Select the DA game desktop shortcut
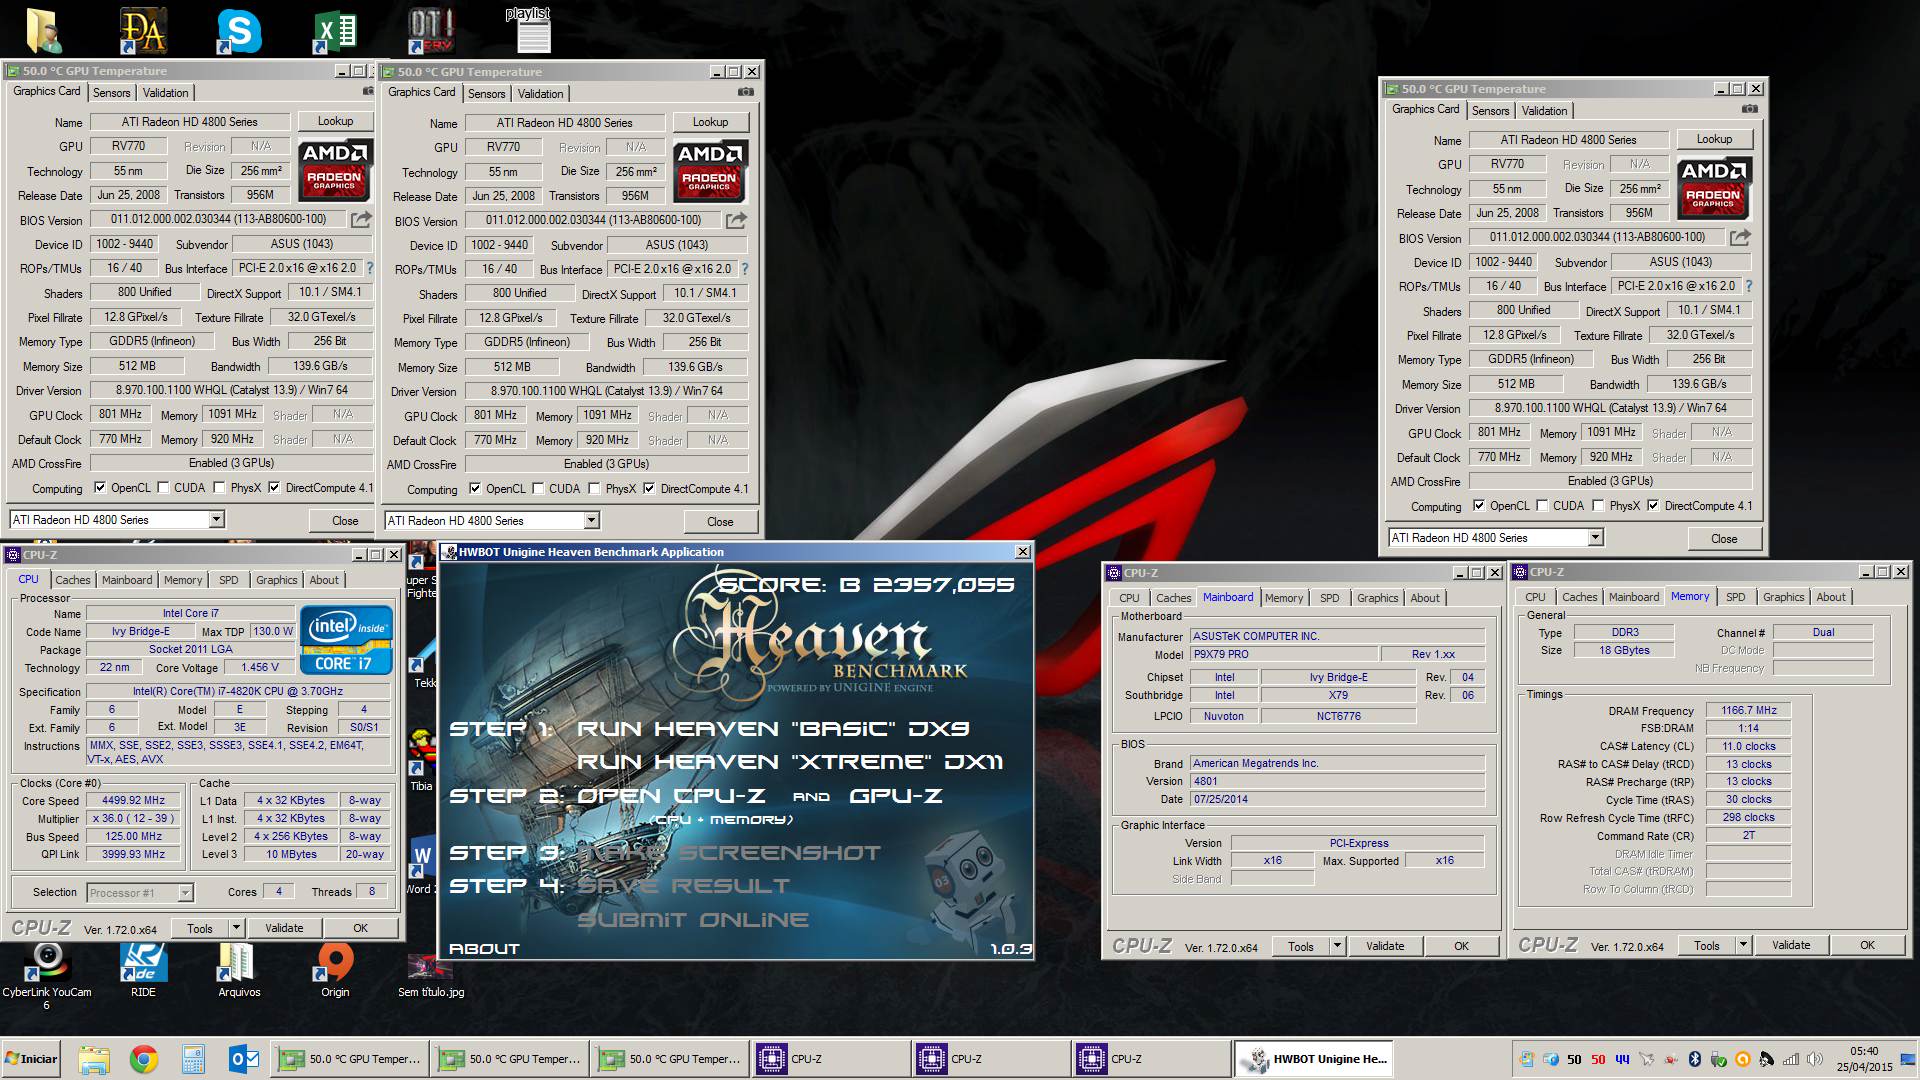The width and height of the screenshot is (1920, 1080). pyautogui.click(x=144, y=32)
